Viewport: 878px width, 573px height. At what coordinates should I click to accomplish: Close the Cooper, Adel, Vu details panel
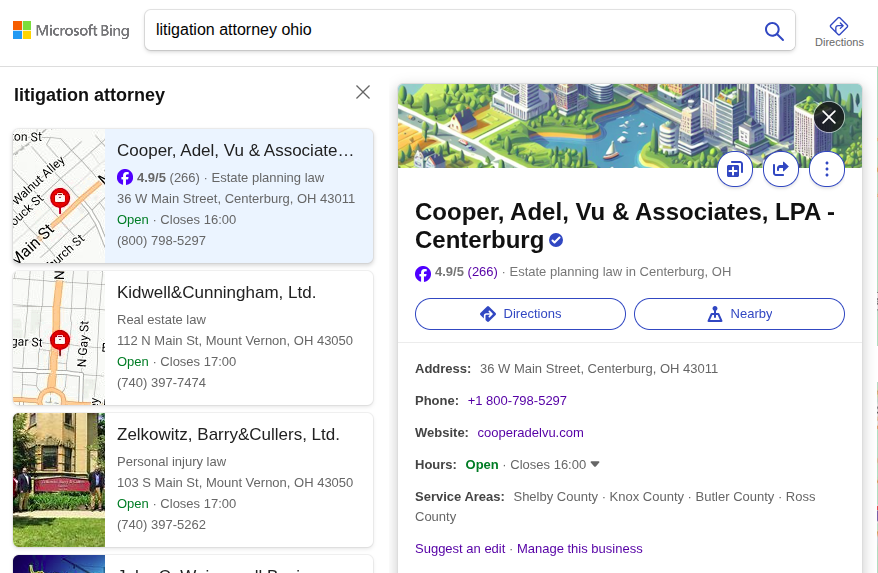coord(829,117)
